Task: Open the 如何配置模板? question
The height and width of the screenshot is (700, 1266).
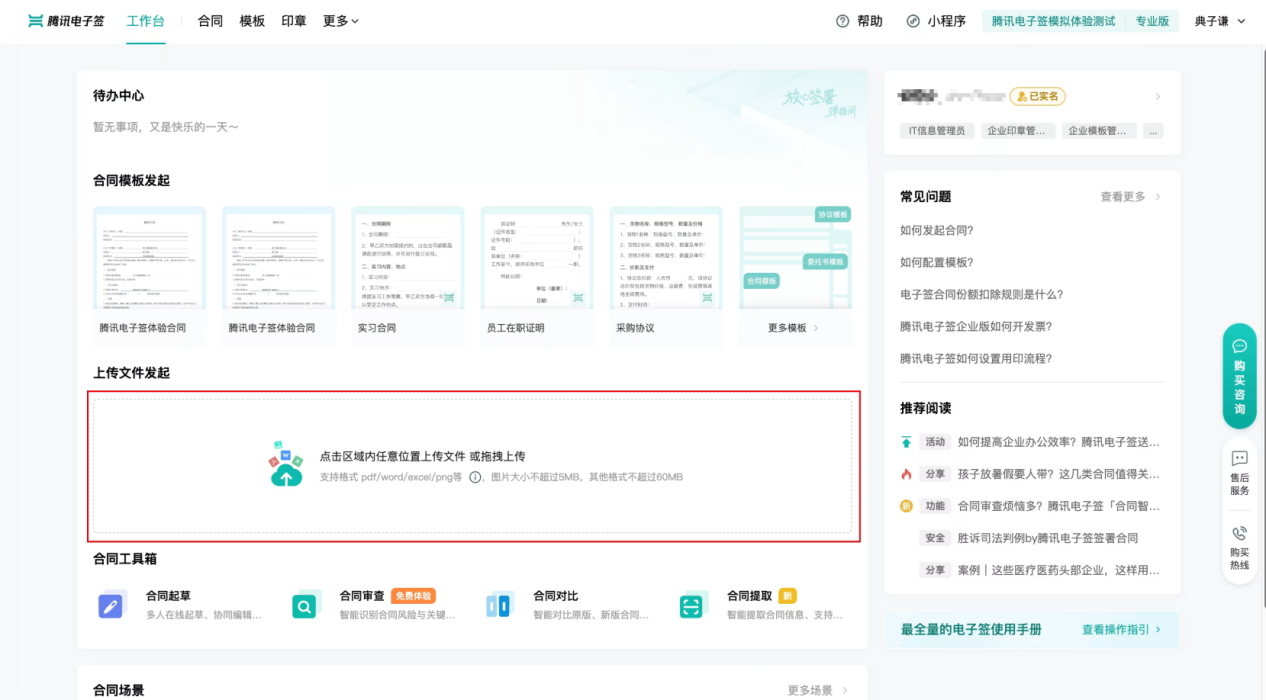Action: pyautogui.click(x=937, y=262)
